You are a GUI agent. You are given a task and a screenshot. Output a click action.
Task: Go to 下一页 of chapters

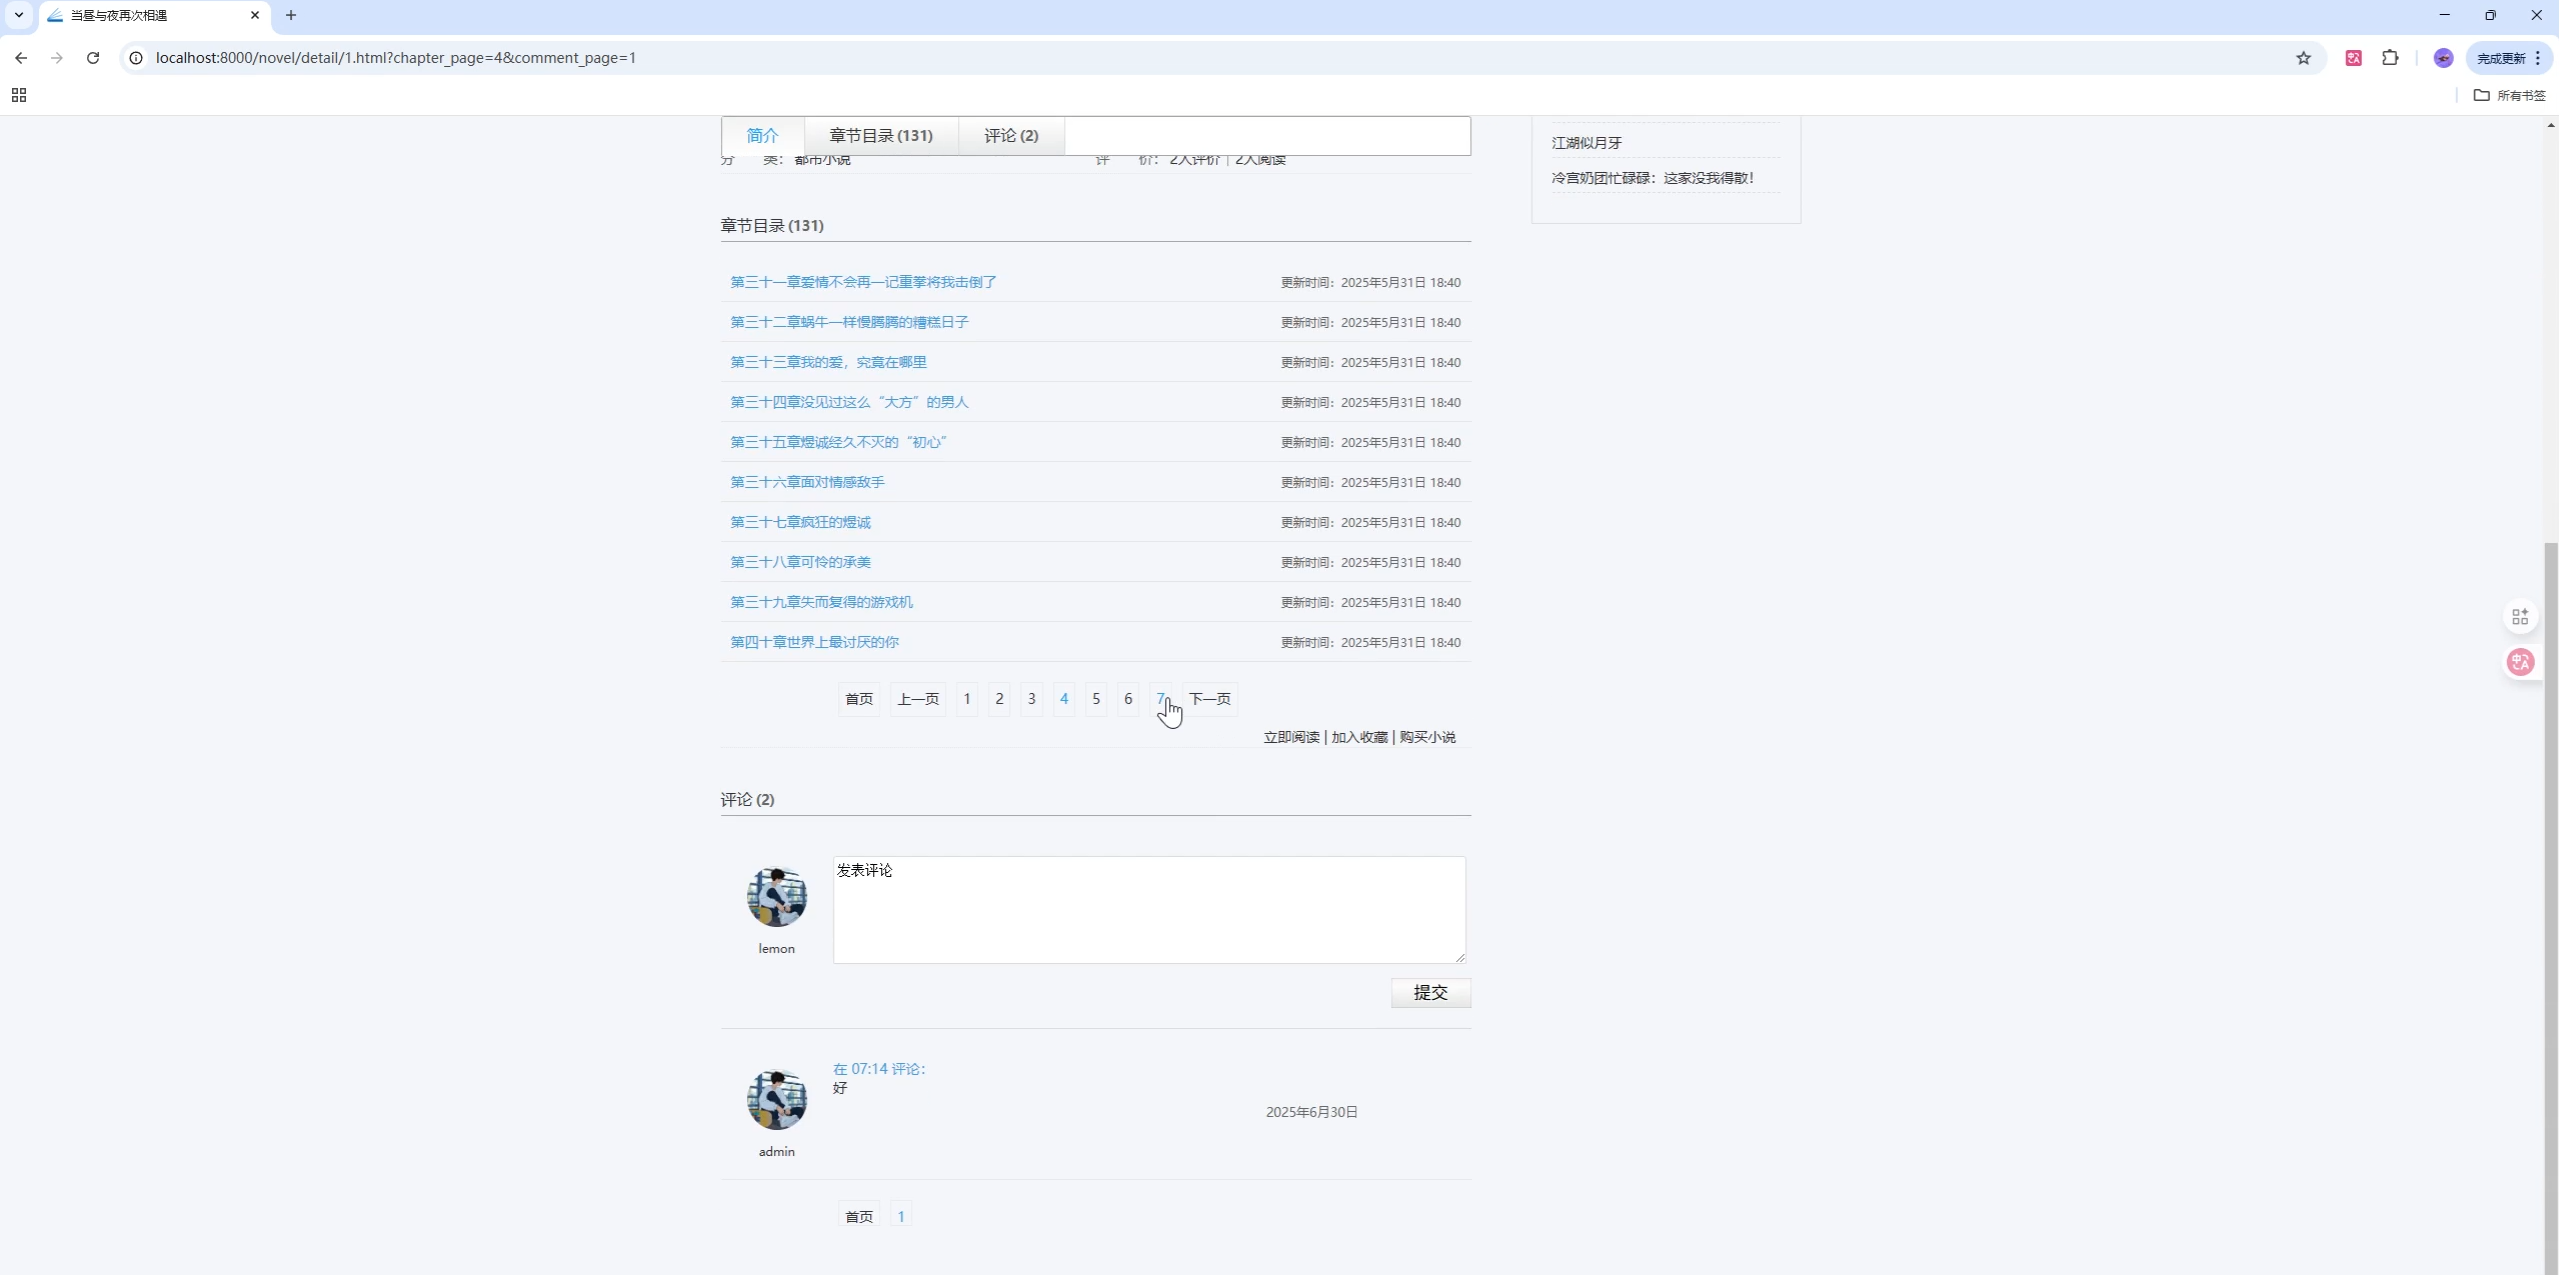click(x=1210, y=699)
